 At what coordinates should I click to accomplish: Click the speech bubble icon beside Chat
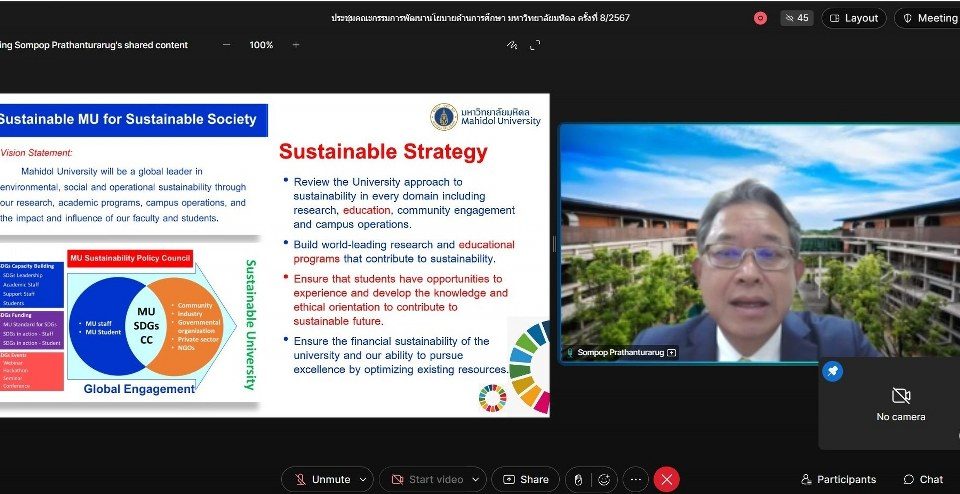pos(909,479)
